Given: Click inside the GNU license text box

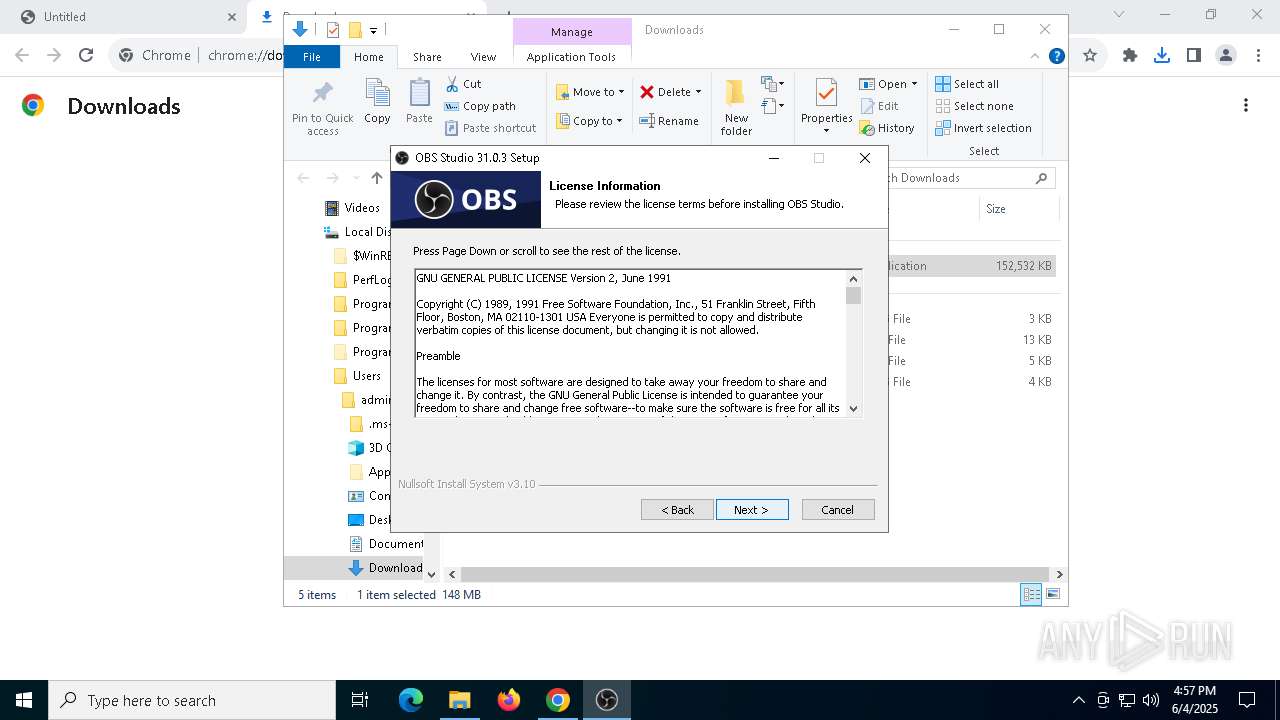Looking at the screenshot, I should click(630, 343).
